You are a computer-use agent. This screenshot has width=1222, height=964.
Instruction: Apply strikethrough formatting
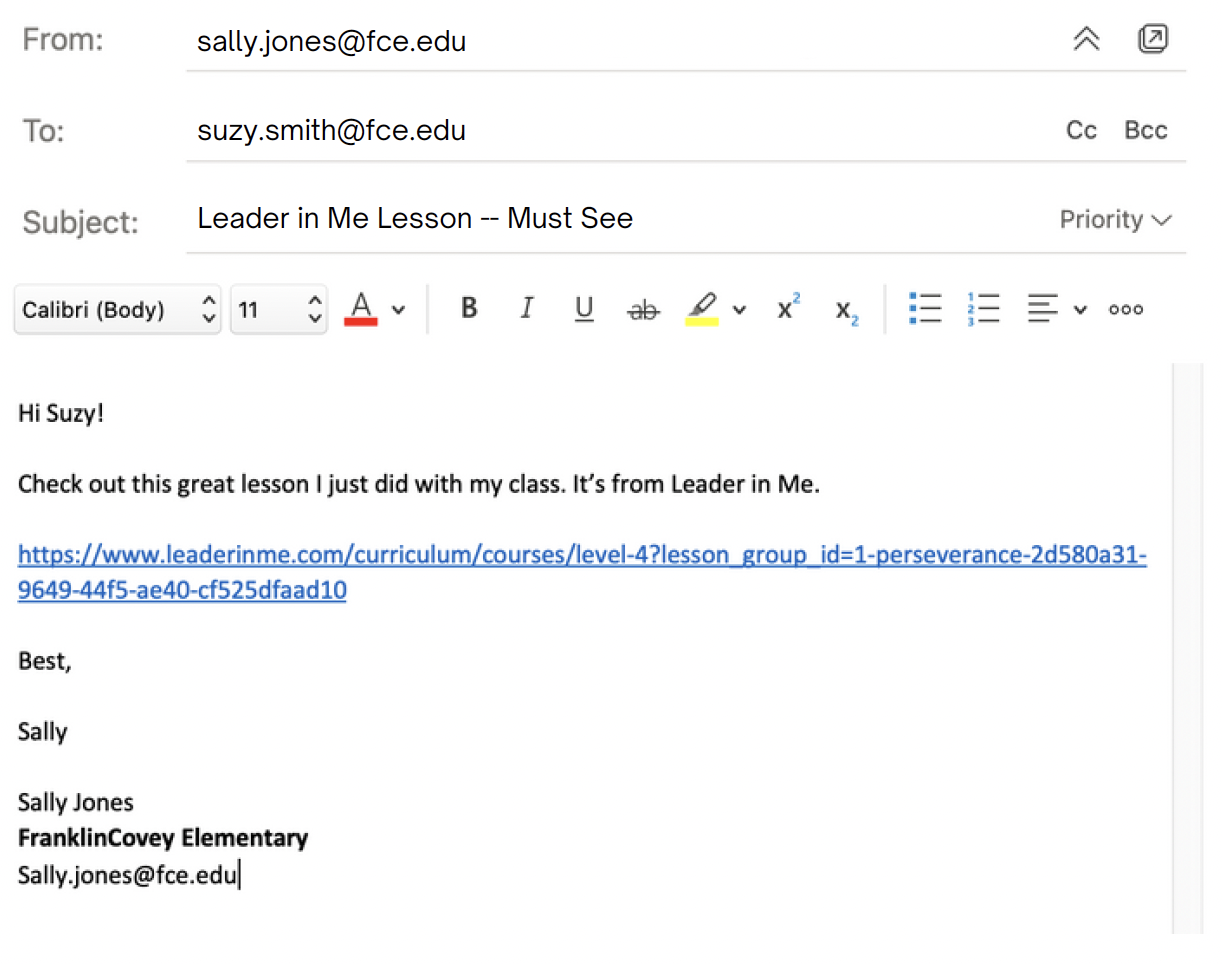pos(643,309)
